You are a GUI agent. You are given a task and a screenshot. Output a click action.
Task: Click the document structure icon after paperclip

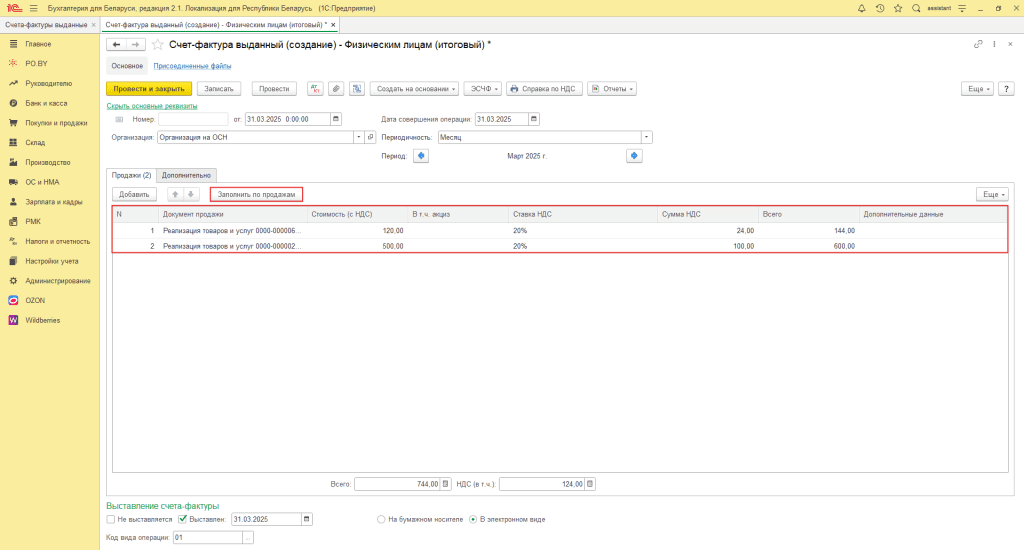click(x=357, y=89)
